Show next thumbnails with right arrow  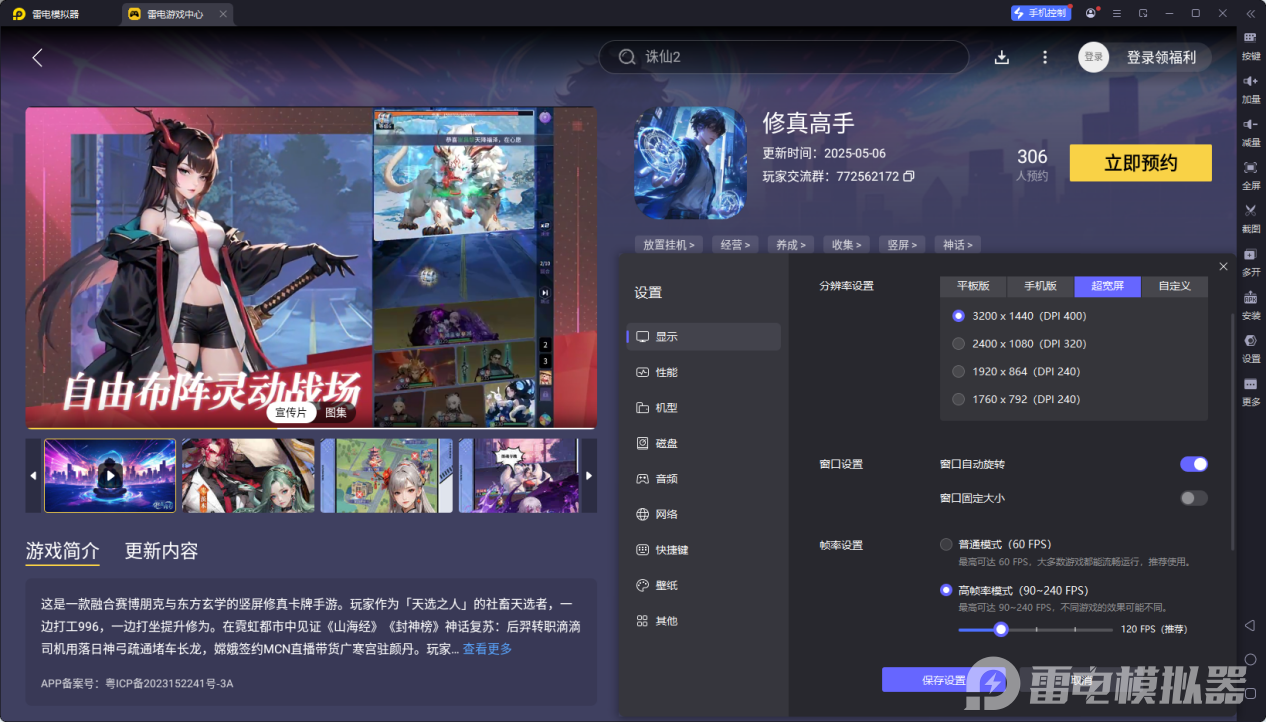coord(589,475)
